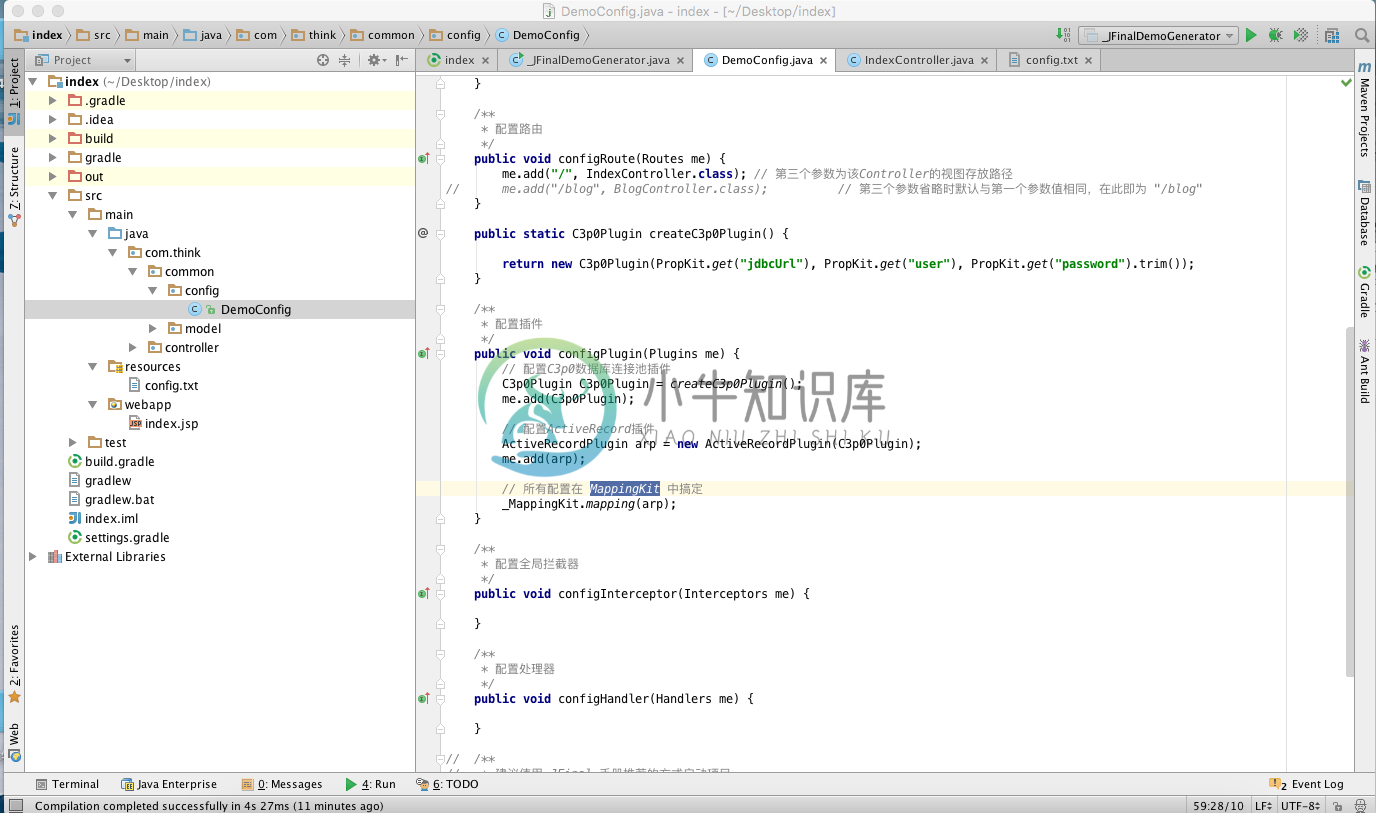
Task: Close the _JFinalDemoGenerator.java tab
Action: click(x=682, y=61)
